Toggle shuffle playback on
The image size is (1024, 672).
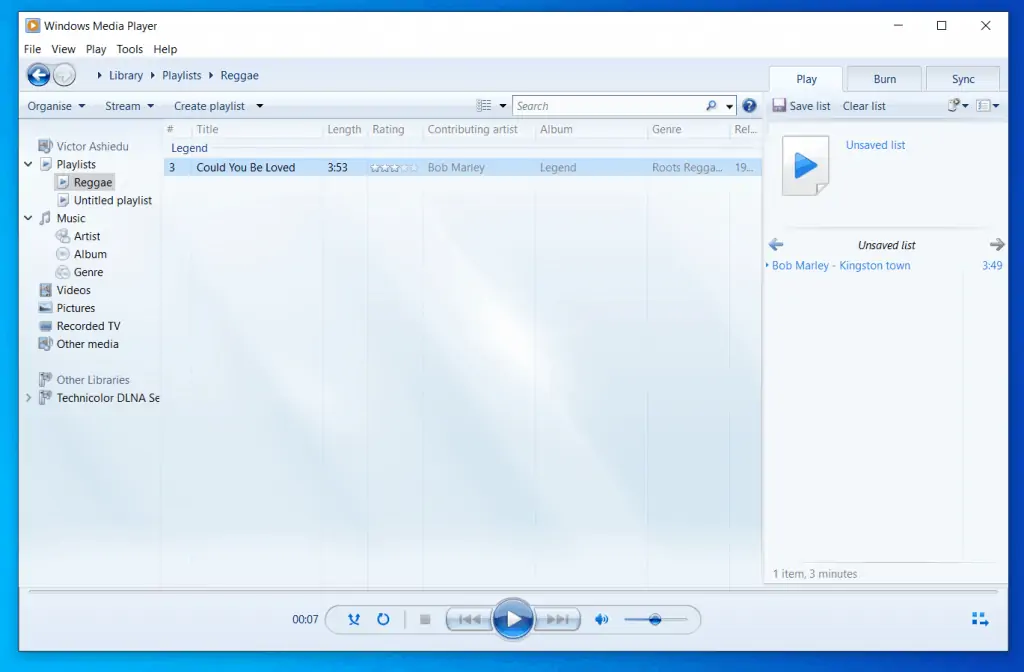353,619
